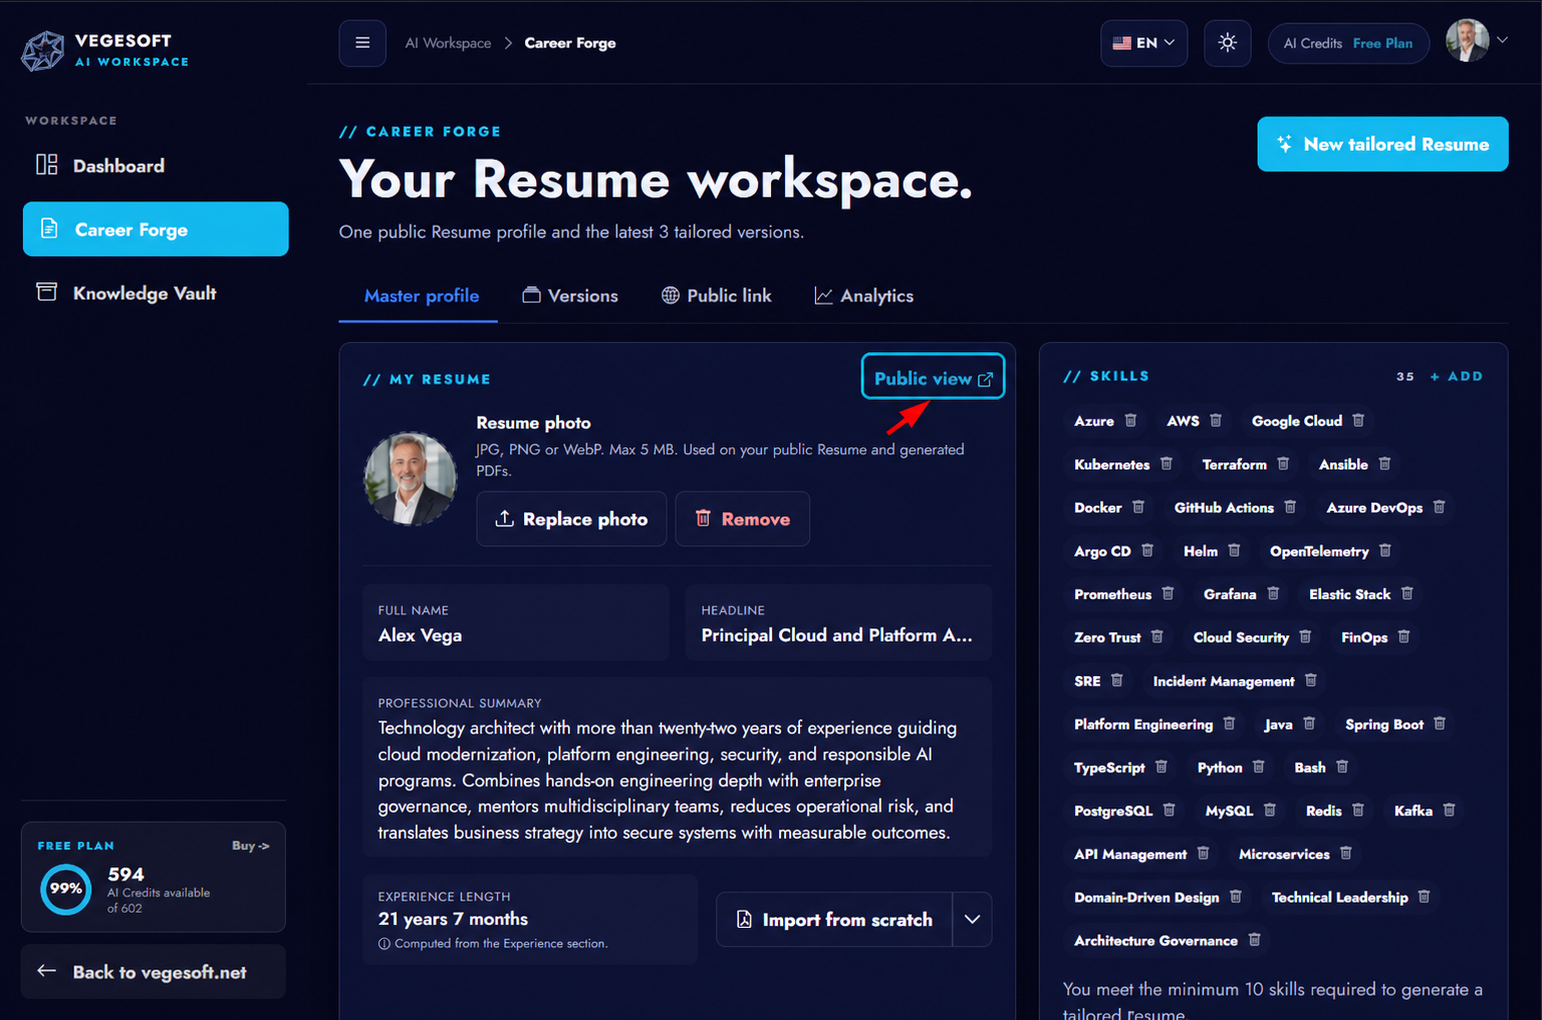Click the PostgreSQL skill label

[1113, 811]
